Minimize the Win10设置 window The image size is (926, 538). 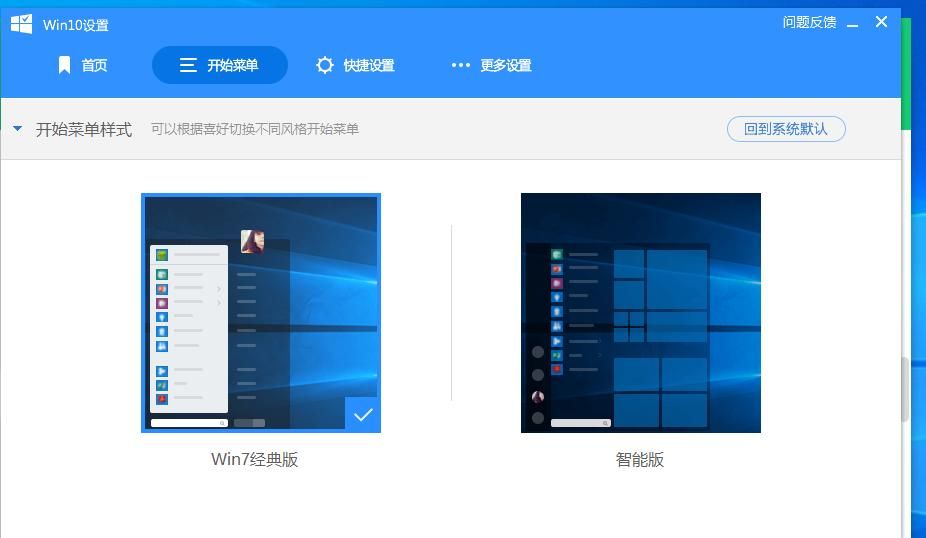(852, 24)
